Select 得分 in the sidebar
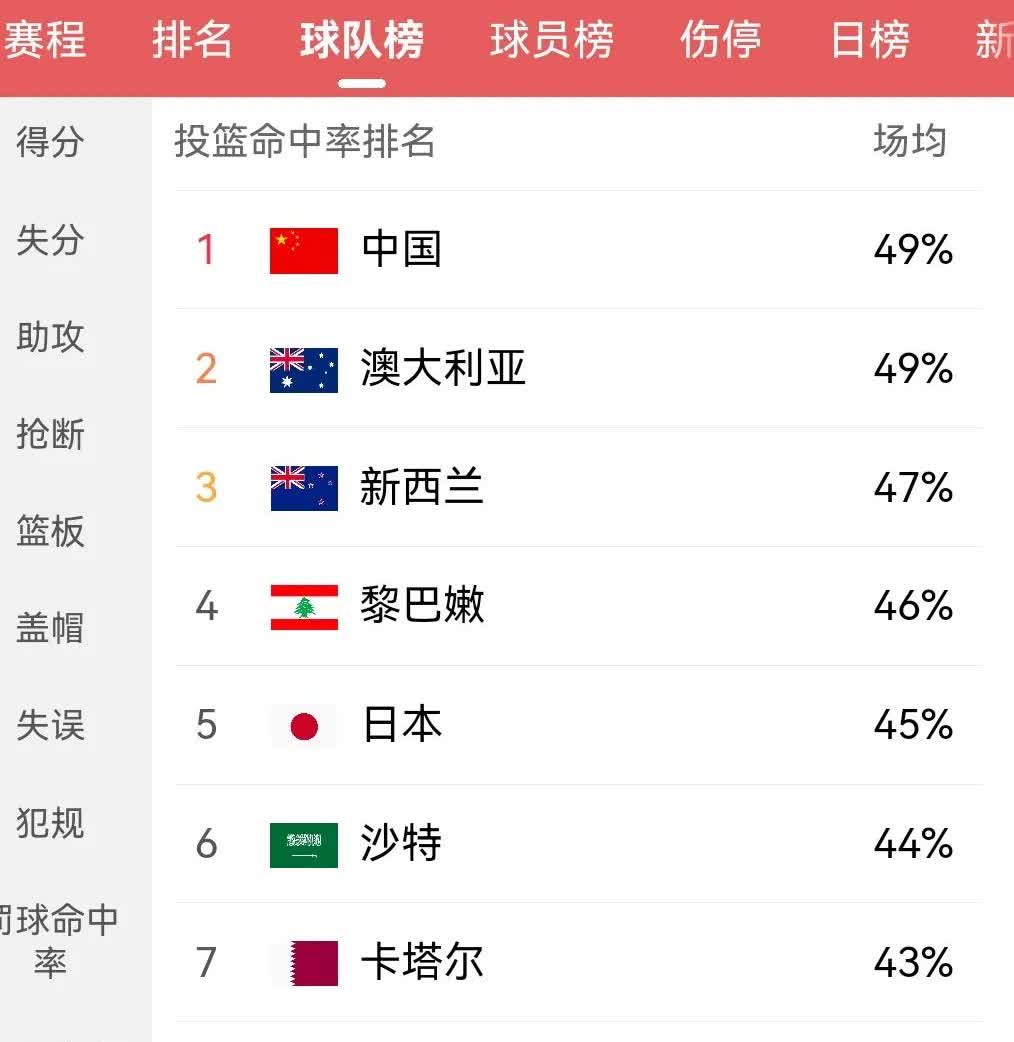This screenshot has width=1014, height=1042. coord(50,142)
